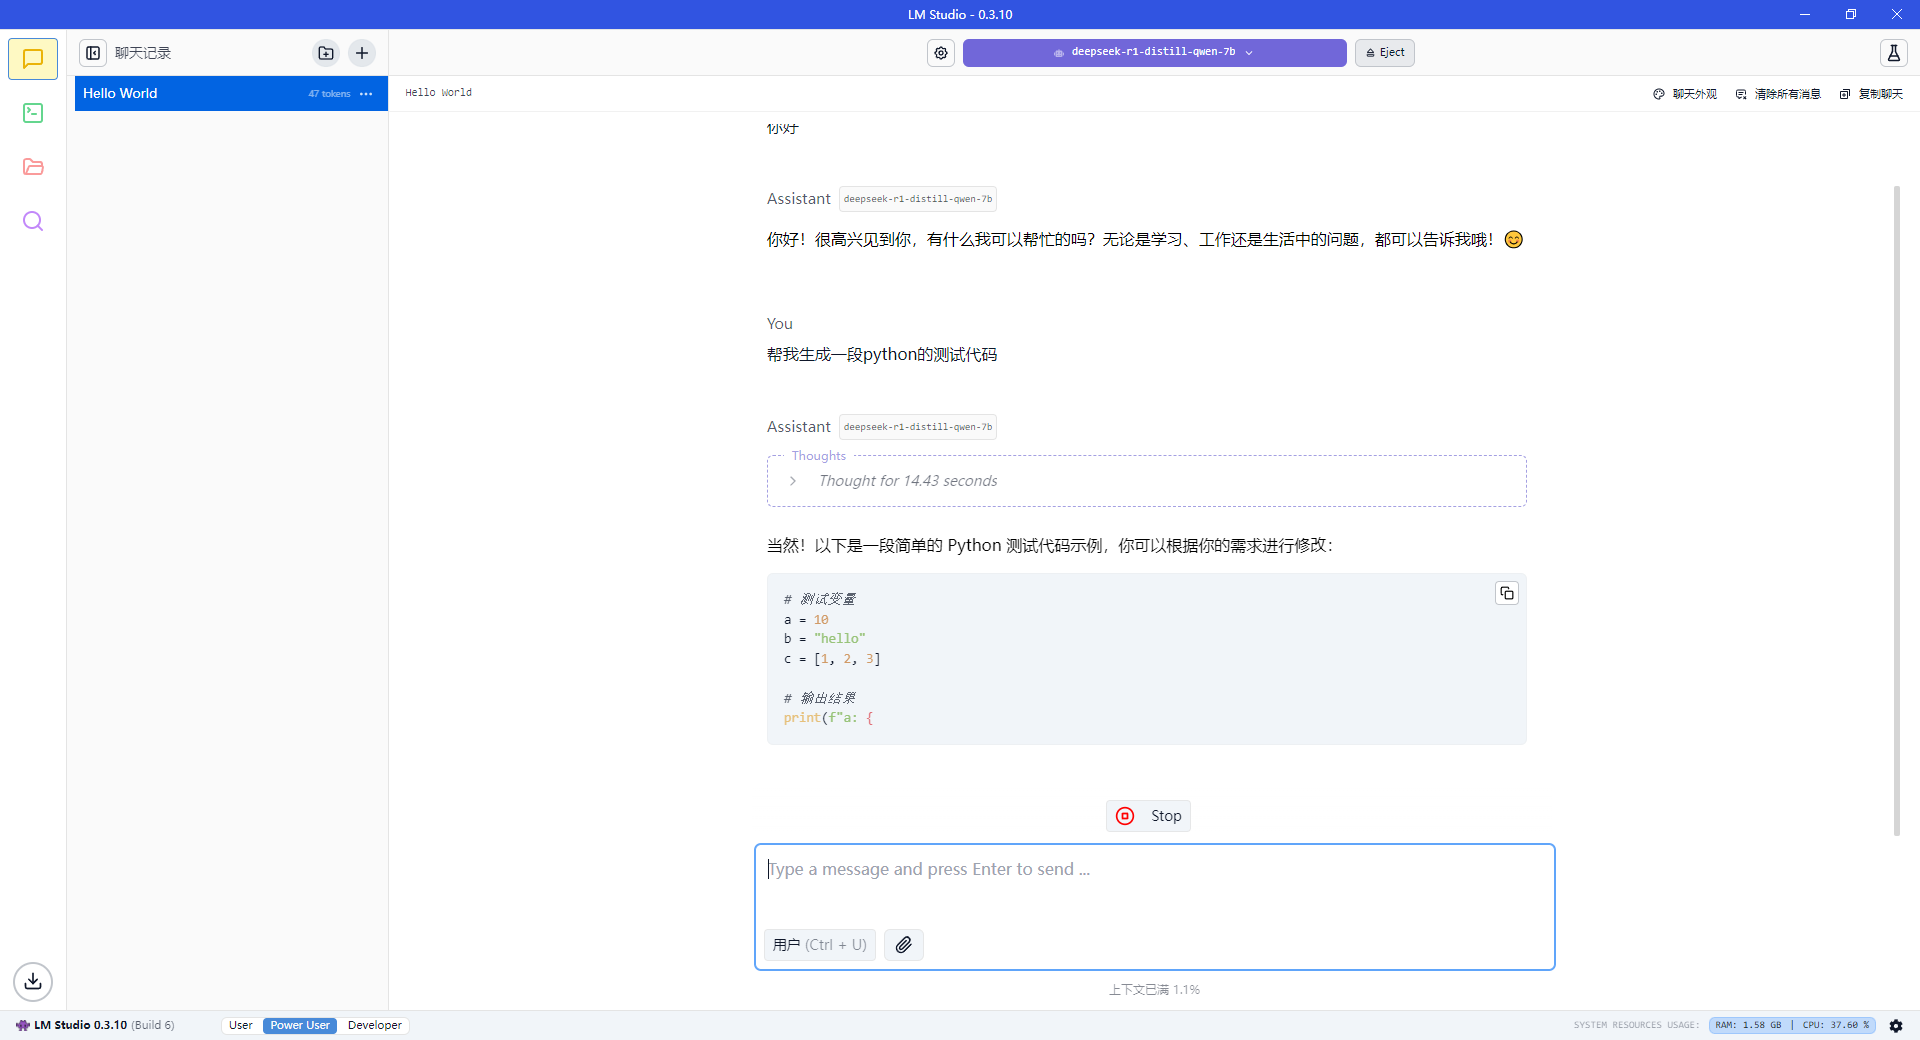Copy the Python code block
1920x1040 pixels.
click(1506, 594)
